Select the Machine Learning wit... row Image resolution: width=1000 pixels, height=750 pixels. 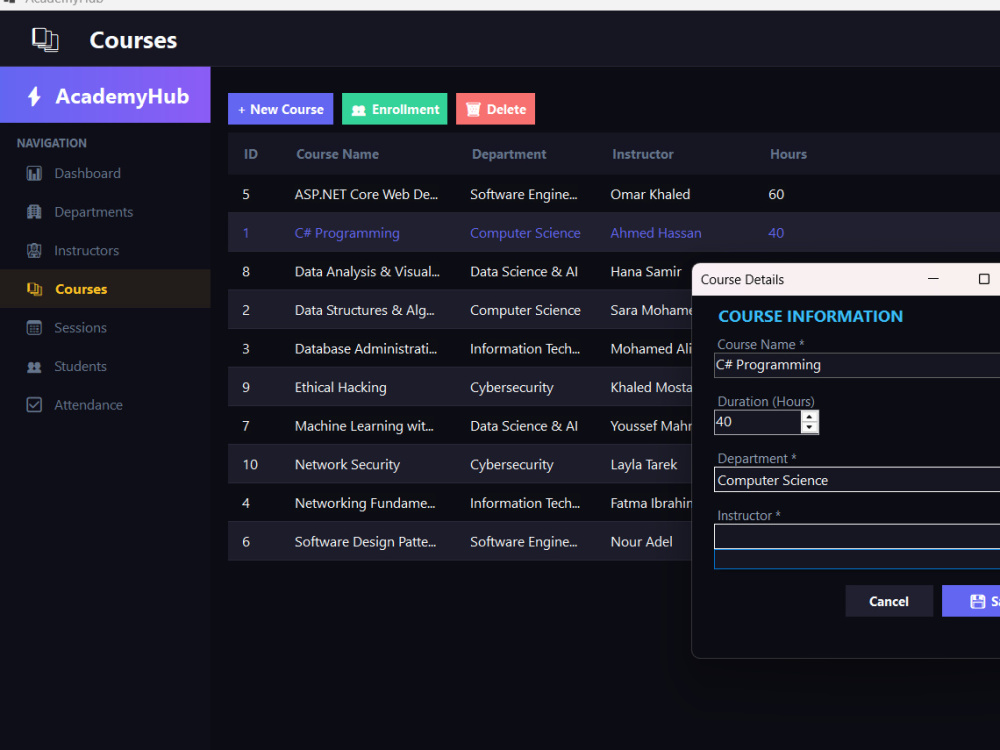(460, 425)
